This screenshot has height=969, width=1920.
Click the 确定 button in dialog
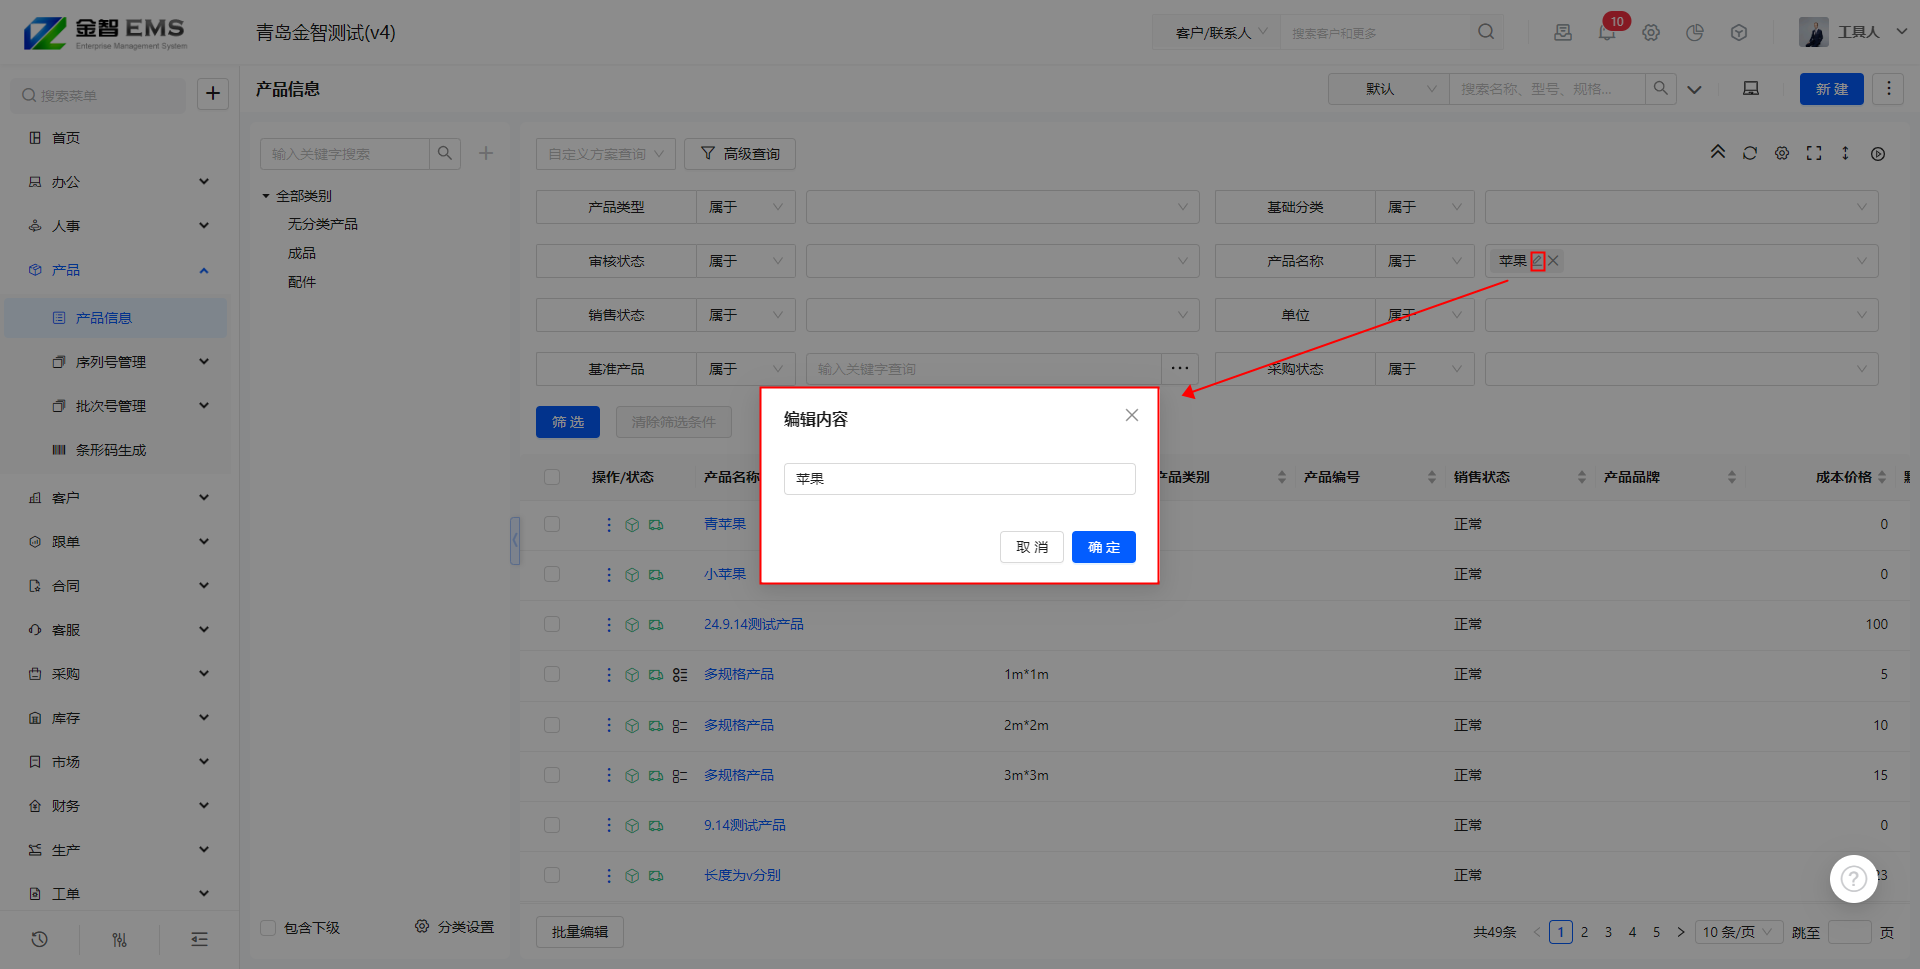point(1104,547)
